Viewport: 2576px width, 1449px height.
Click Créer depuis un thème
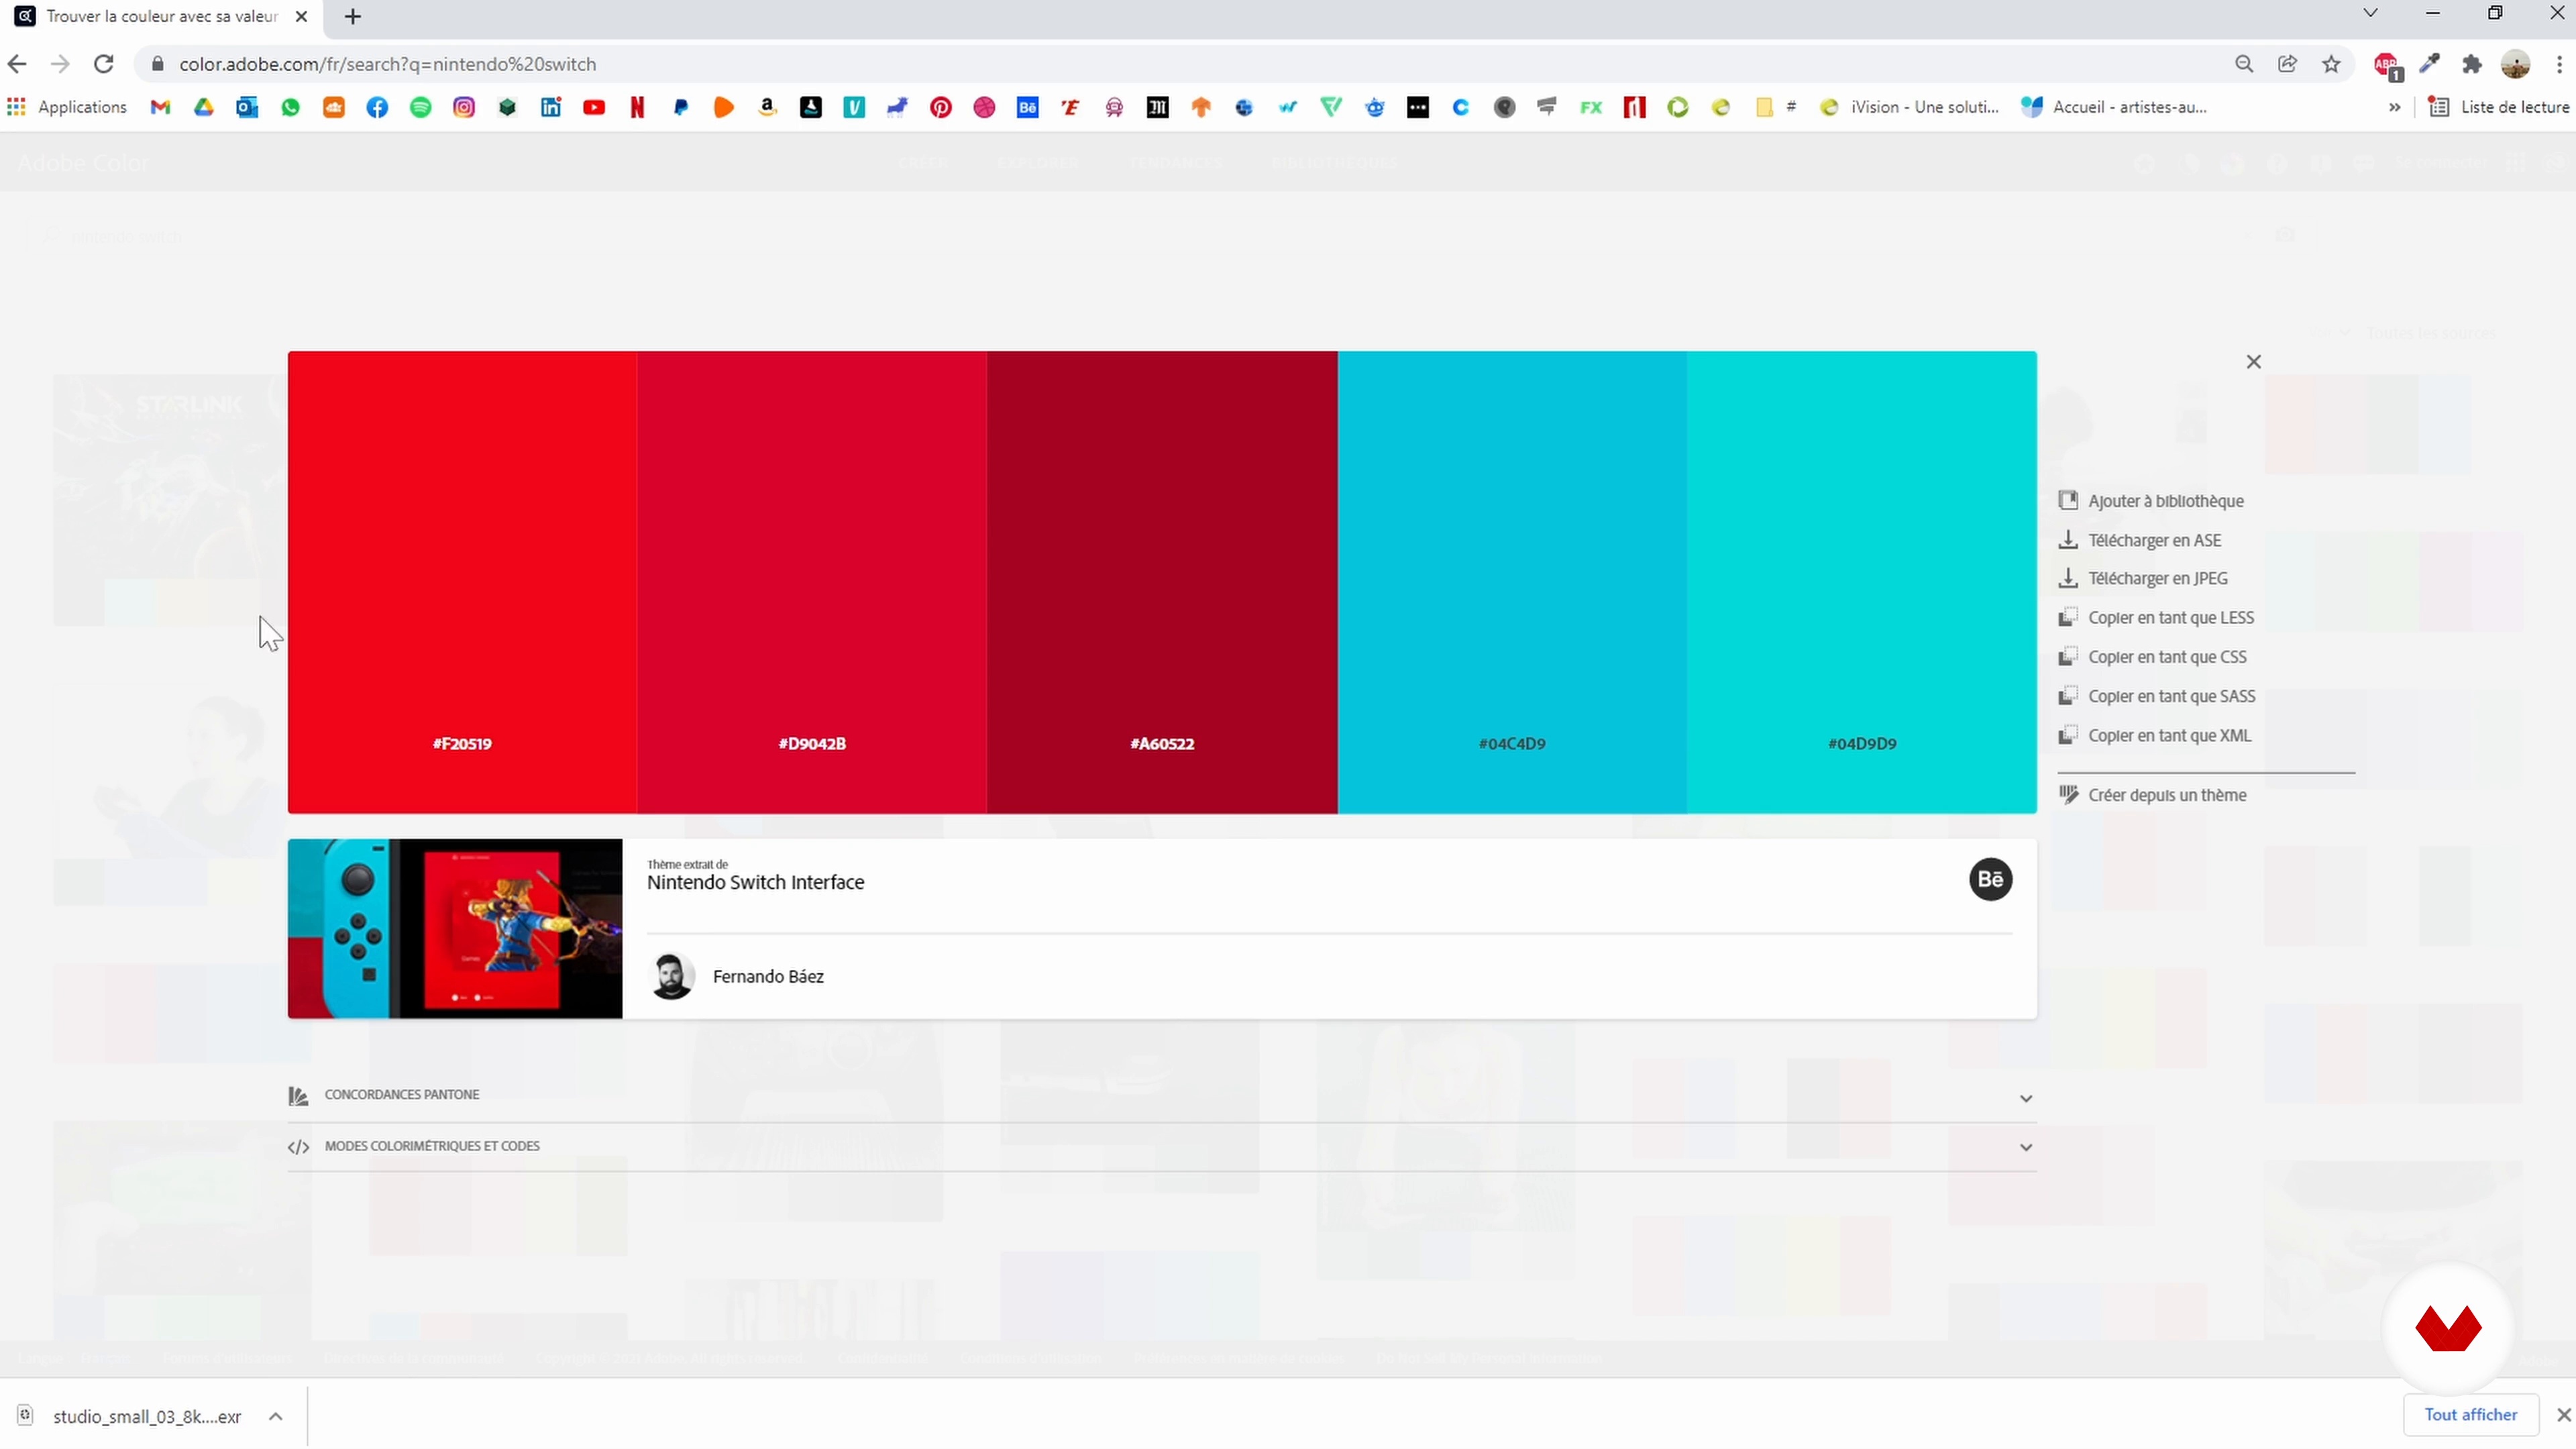pos(2152,795)
